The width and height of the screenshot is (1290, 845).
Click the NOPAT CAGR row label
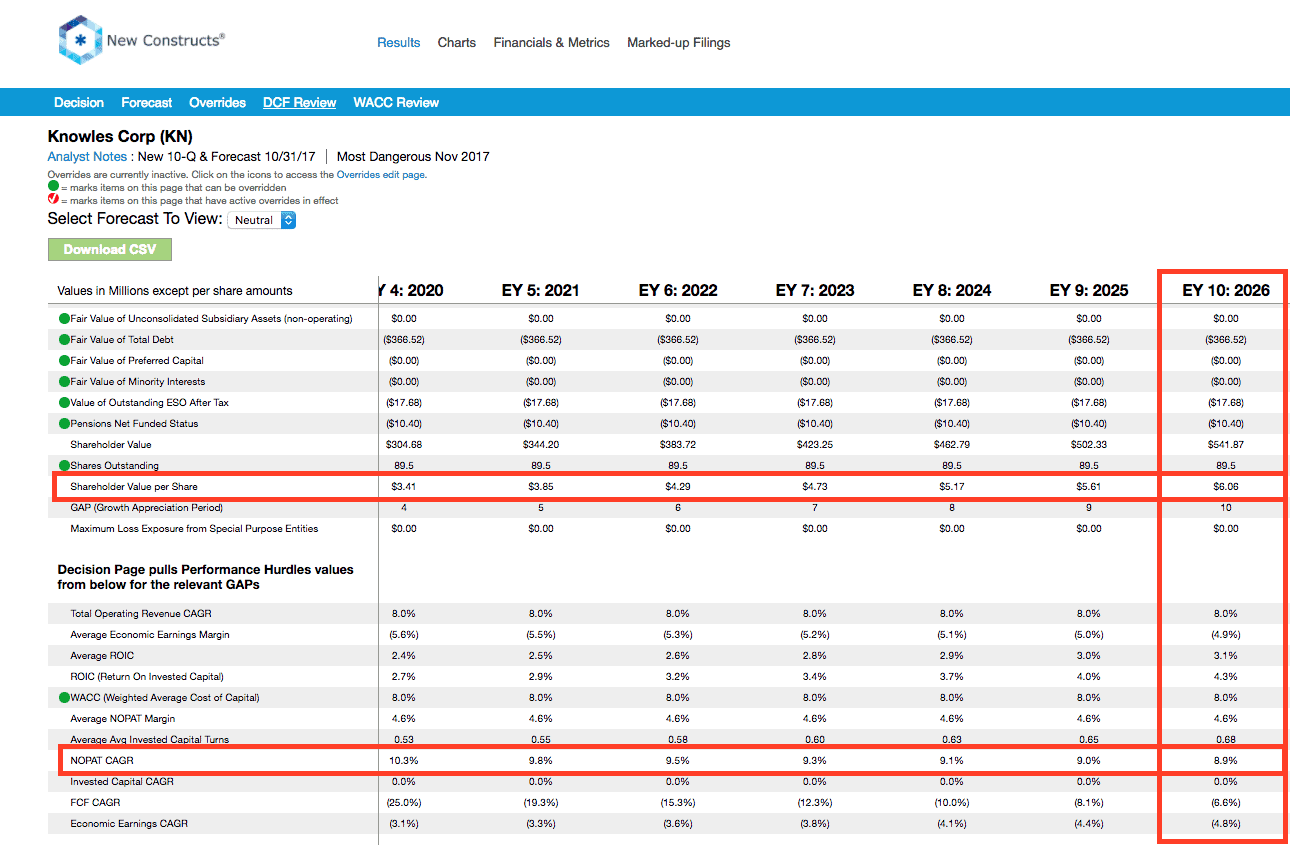(101, 761)
